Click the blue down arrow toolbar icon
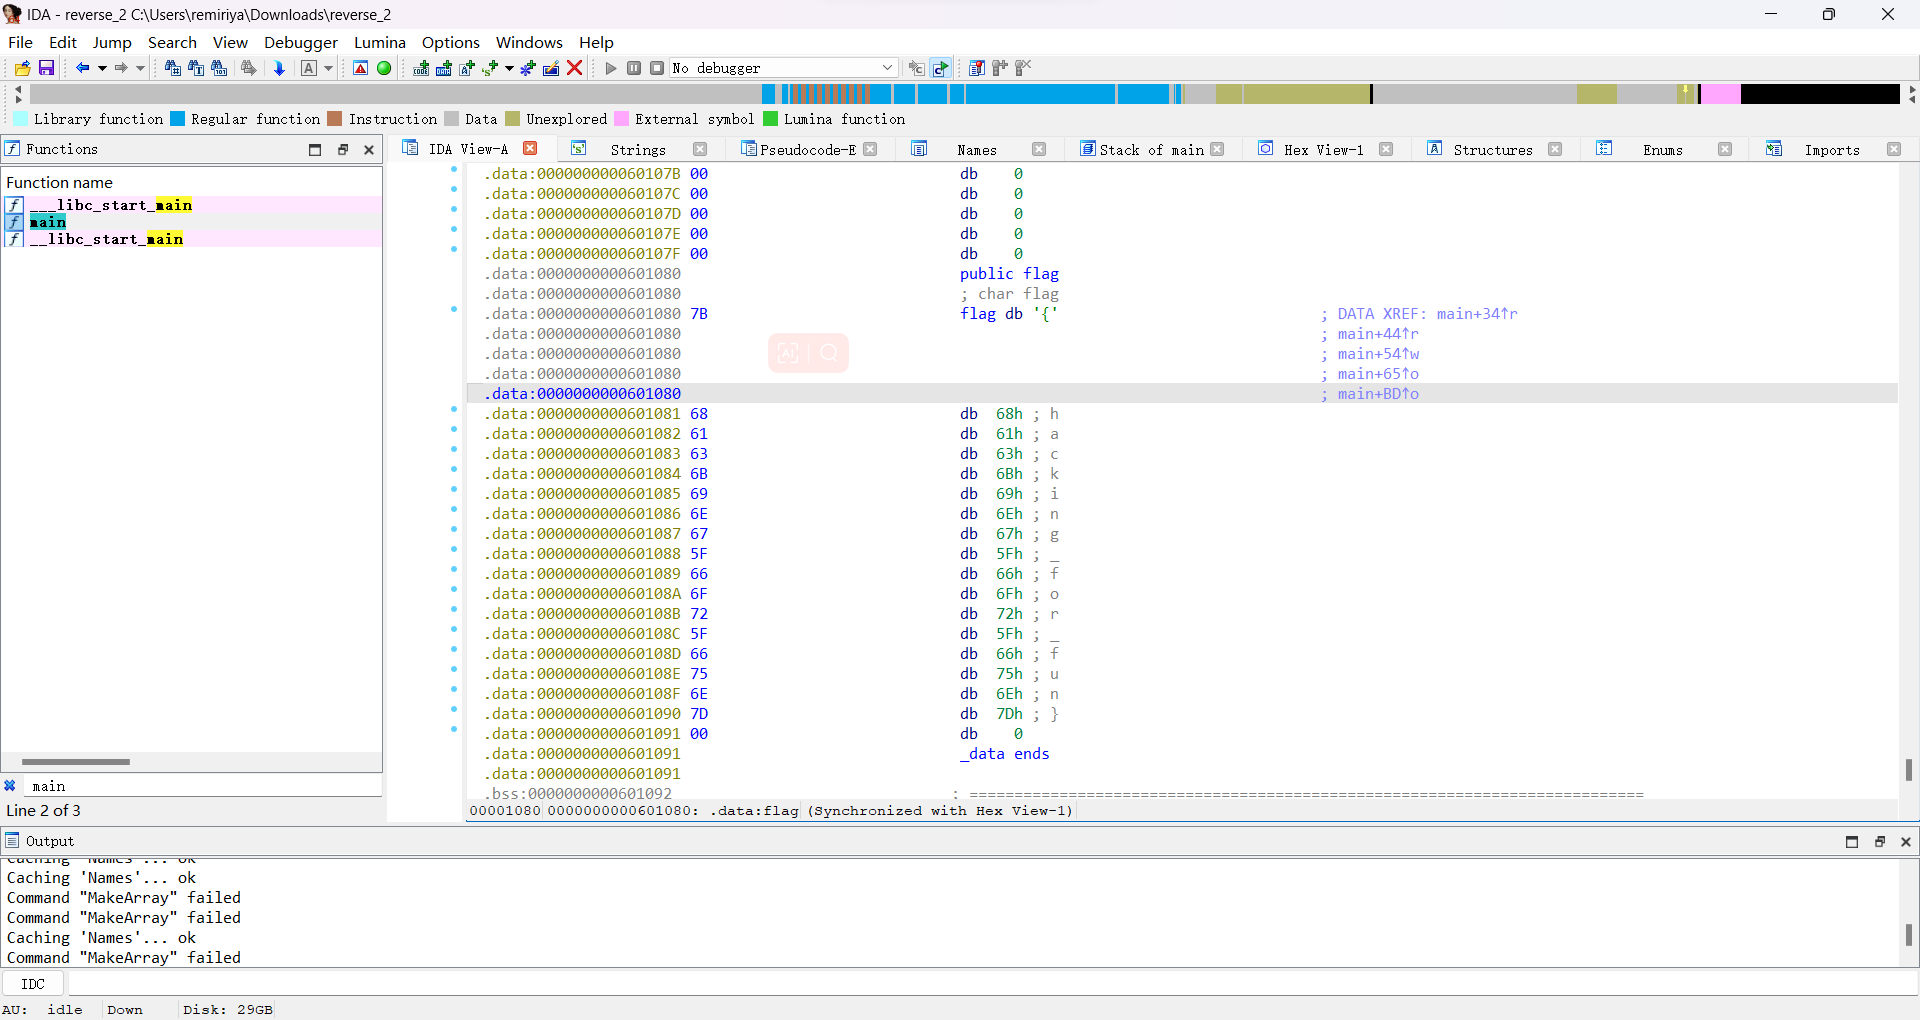Screen dimensions: 1920x1020 [x=280, y=68]
